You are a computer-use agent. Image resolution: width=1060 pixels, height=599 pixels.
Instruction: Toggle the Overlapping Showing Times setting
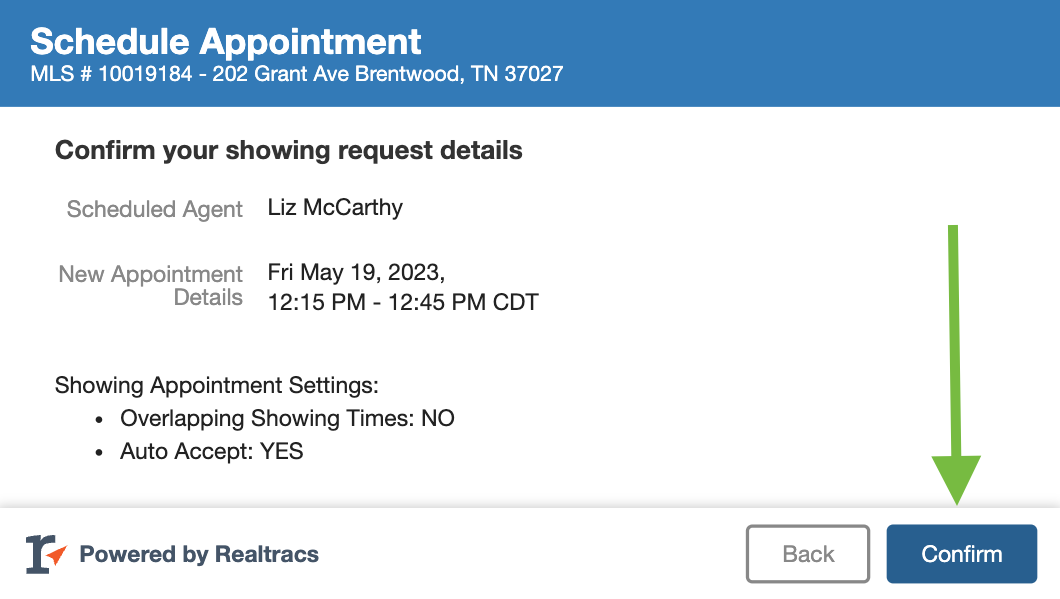(287, 418)
